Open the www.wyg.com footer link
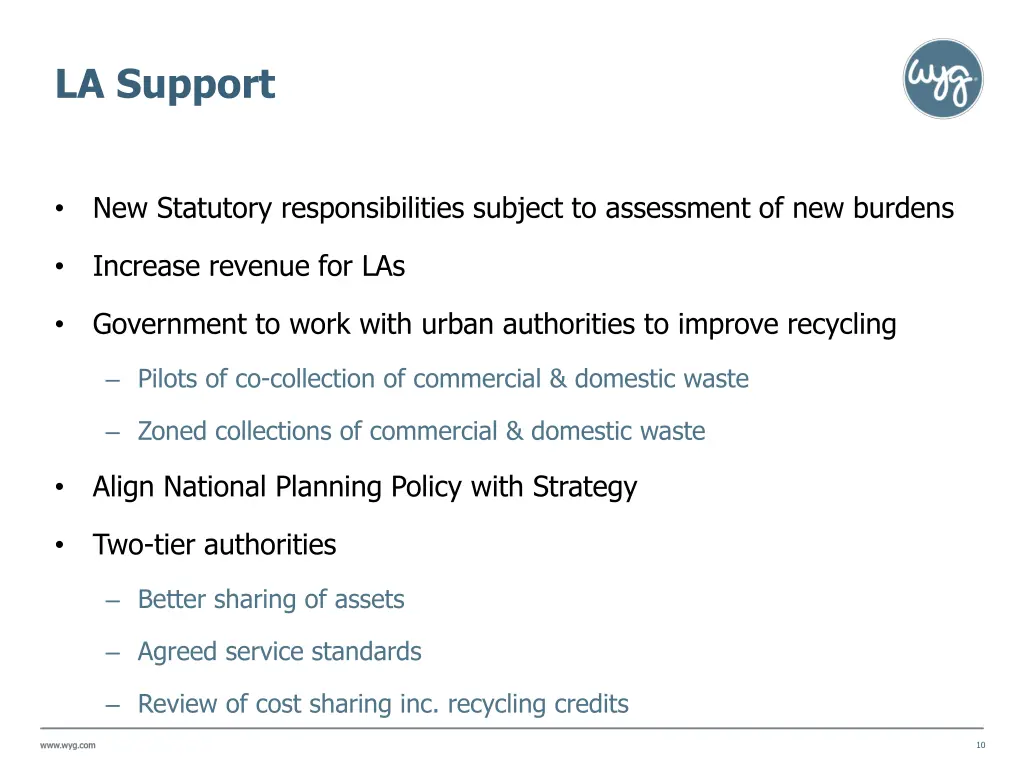The height and width of the screenshot is (768, 1024). click(68, 745)
